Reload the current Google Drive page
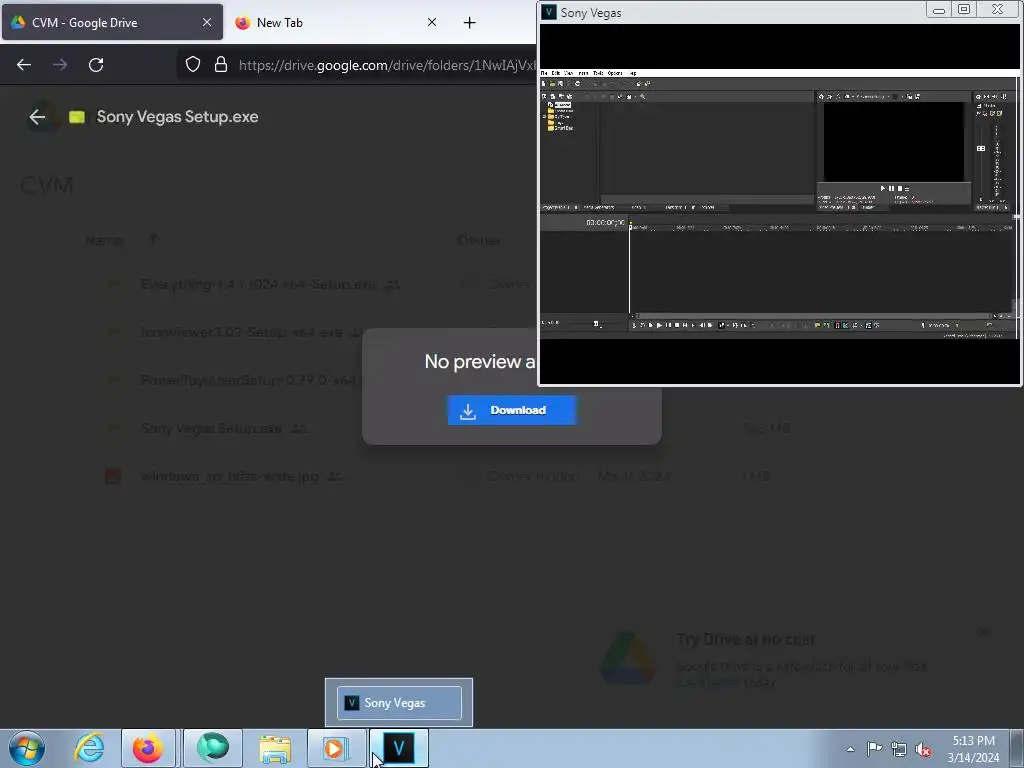Screen dimensions: 1024x768 (96, 65)
